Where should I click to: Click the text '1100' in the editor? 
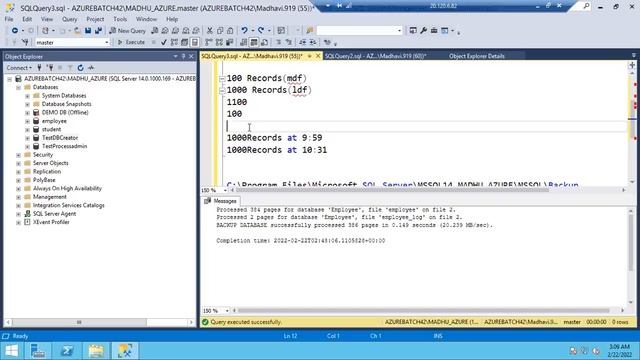pos(237,102)
